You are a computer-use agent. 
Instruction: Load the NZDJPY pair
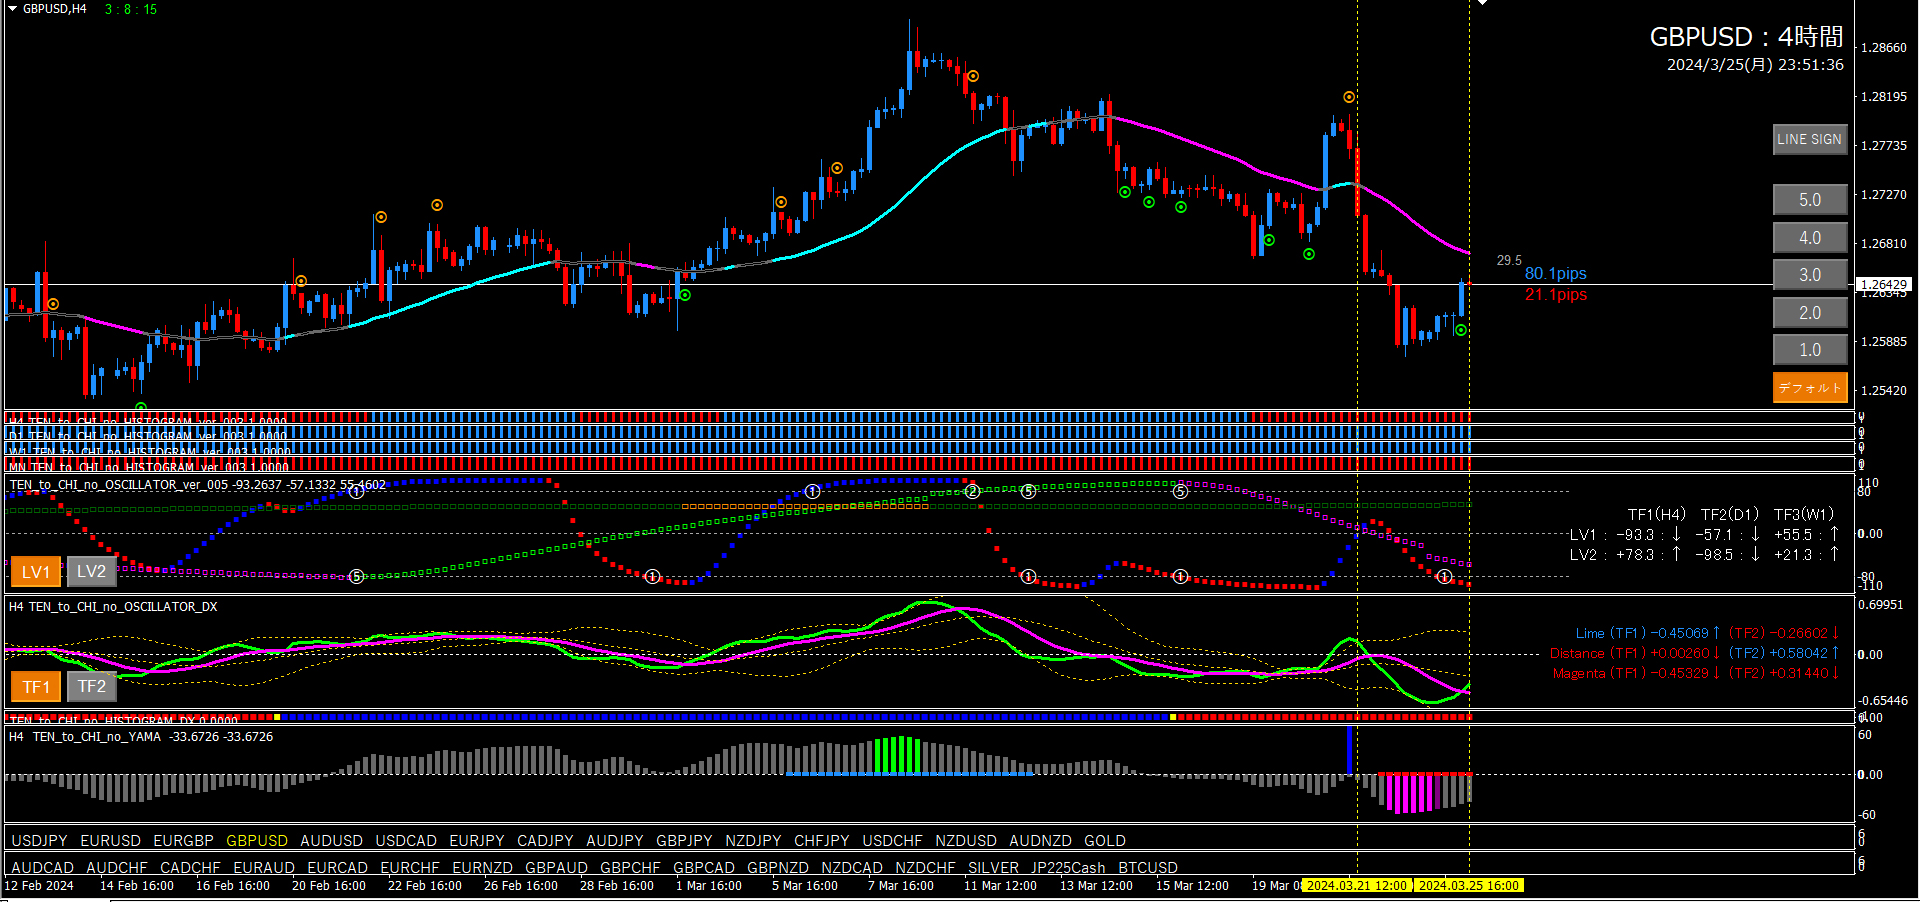753,841
